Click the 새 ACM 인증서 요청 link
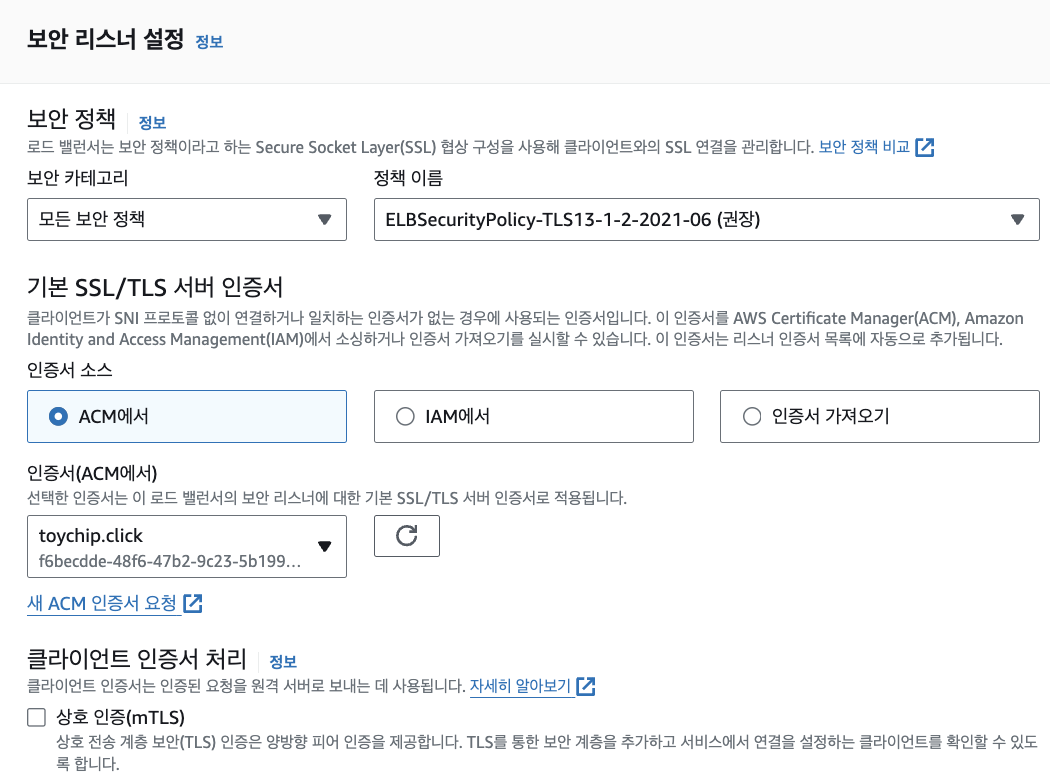 [x=102, y=603]
